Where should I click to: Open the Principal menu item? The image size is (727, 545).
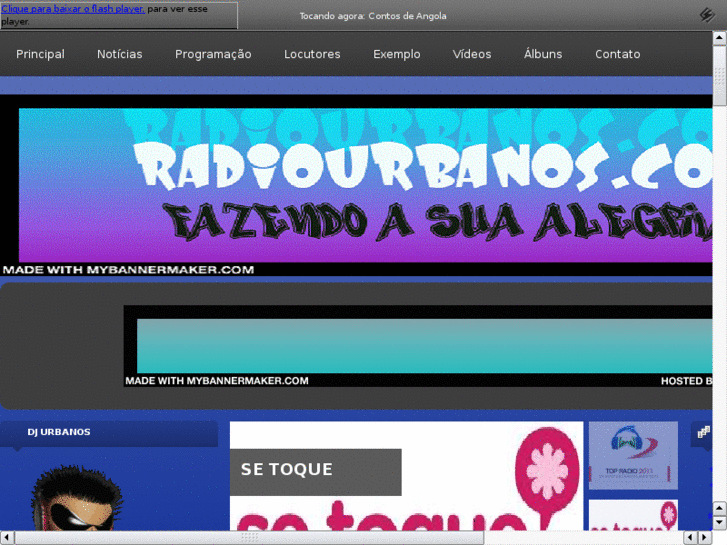click(40, 54)
